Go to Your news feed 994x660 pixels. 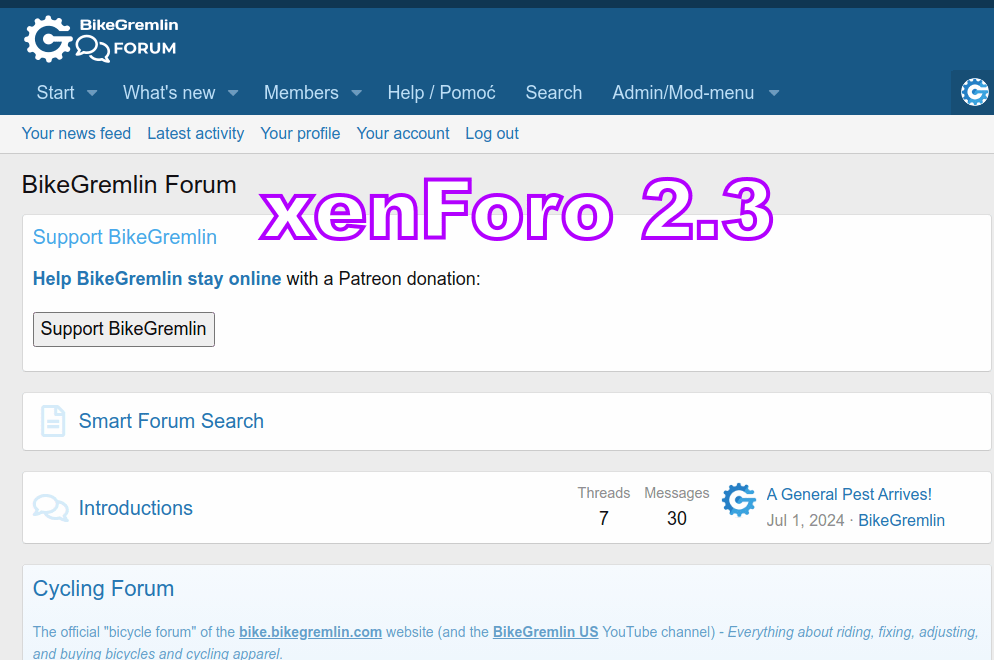pos(76,133)
